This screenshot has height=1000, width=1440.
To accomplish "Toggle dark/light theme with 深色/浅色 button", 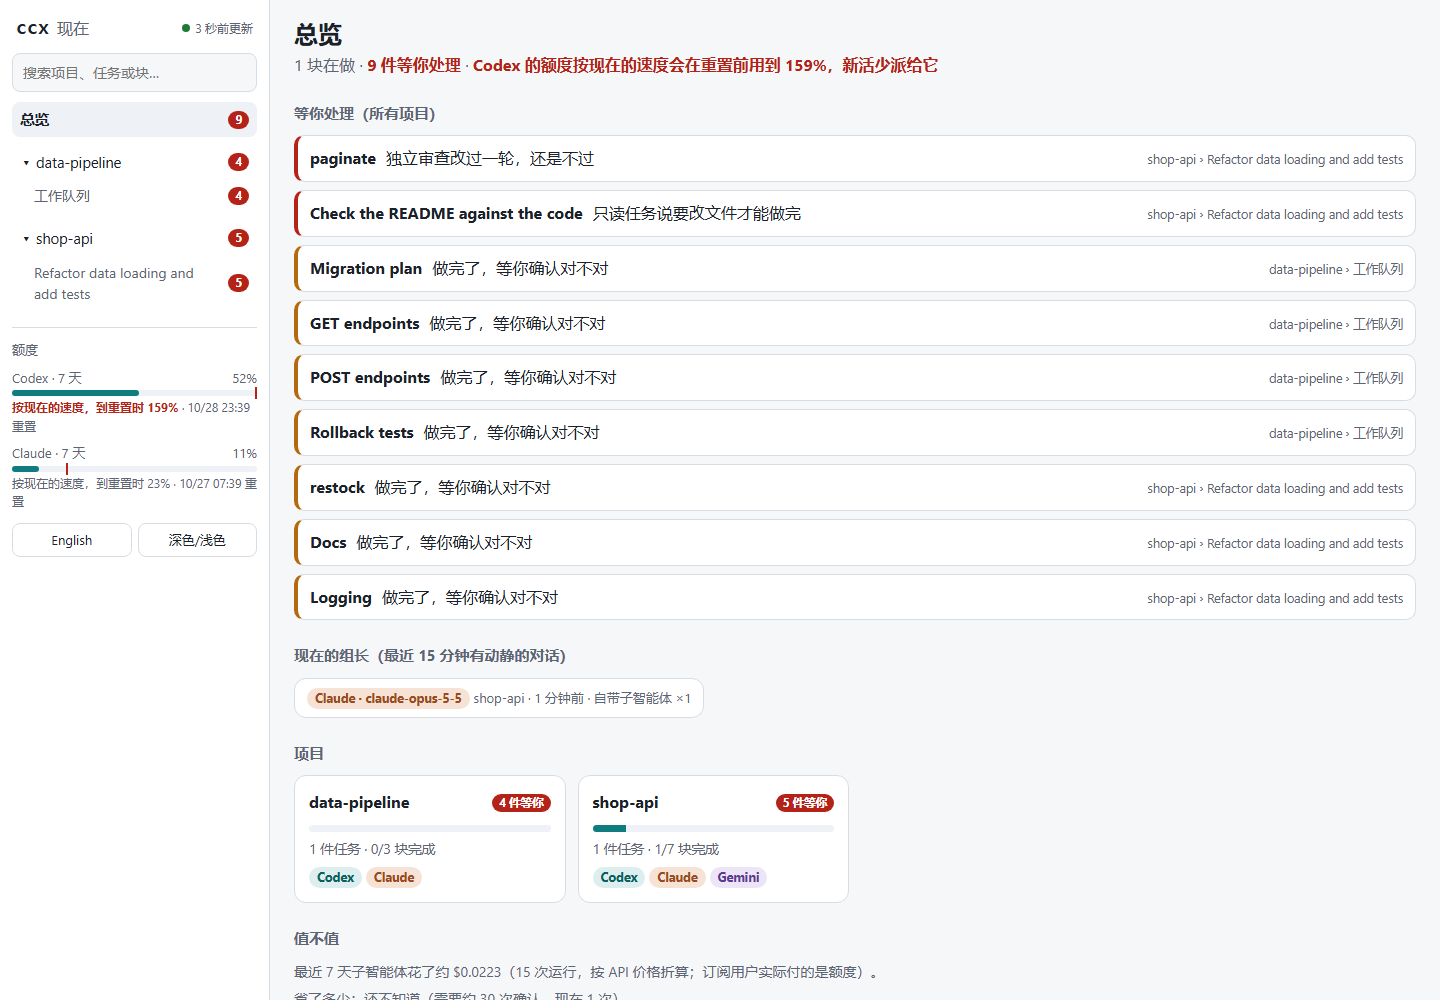I will [x=197, y=540].
